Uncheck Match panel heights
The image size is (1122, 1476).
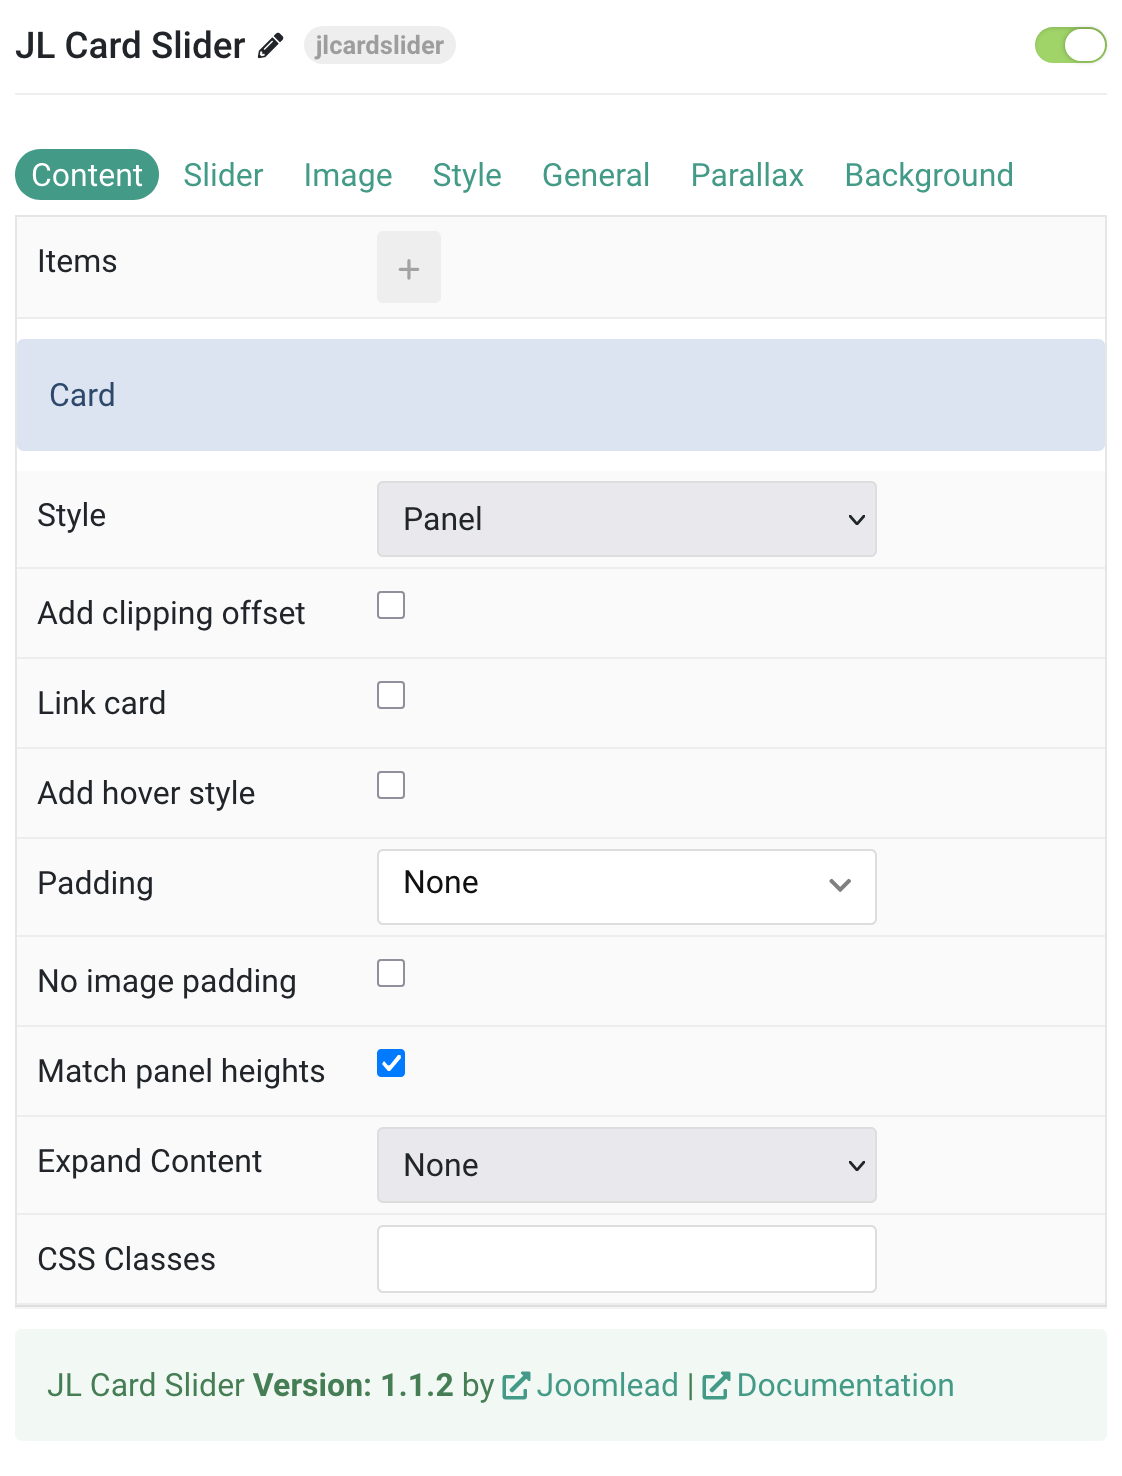coord(391,1063)
